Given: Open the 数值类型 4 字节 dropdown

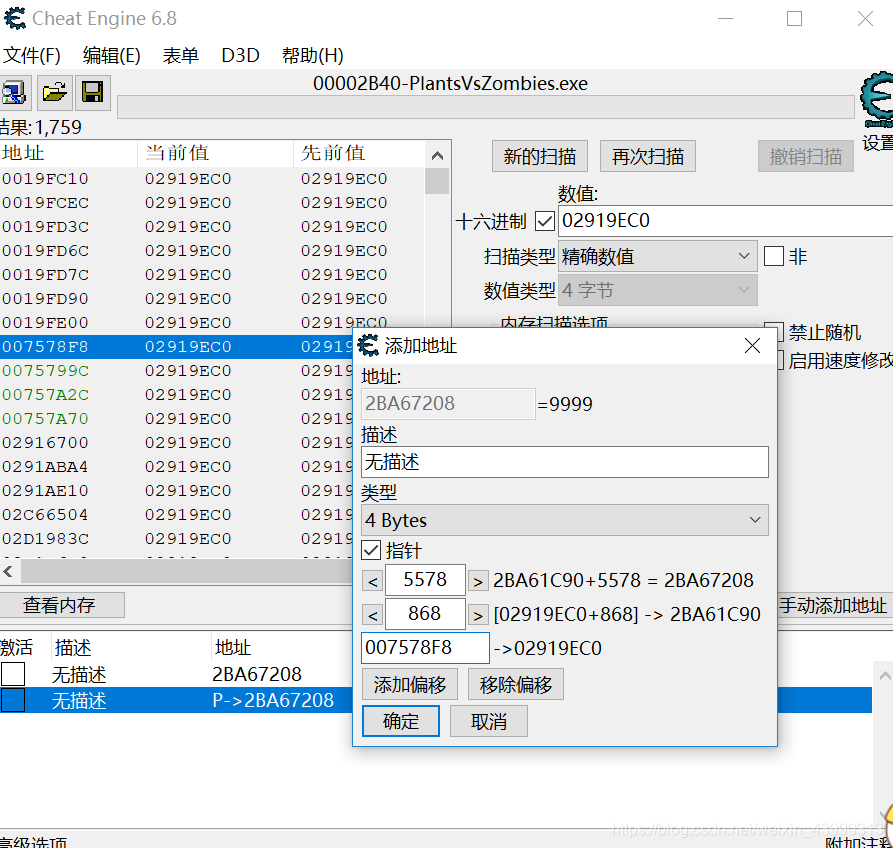Looking at the screenshot, I should click(x=658, y=290).
